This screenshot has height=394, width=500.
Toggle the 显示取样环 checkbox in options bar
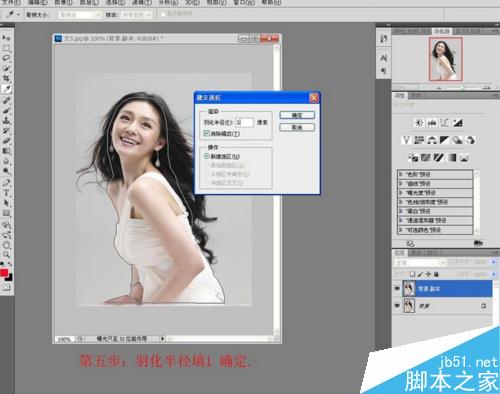coord(163,14)
